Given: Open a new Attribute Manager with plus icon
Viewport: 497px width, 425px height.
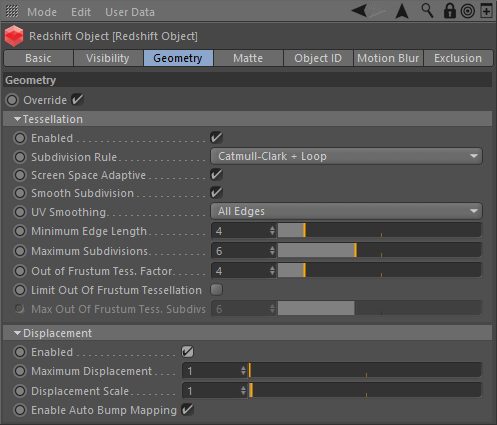Looking at the screenshot, I should click(x=487, y=11).
